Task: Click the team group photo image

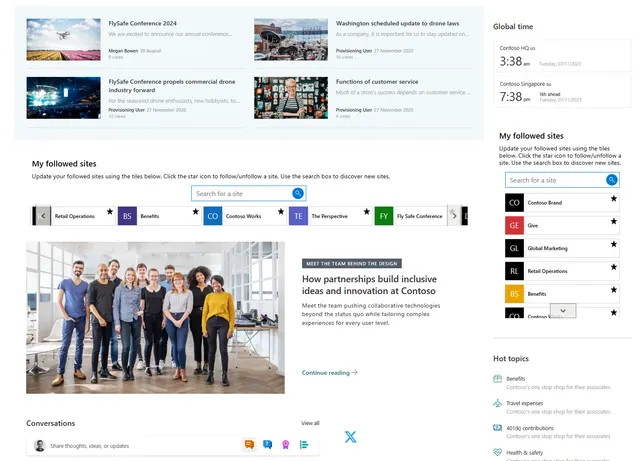Action: click(x=155, y=318)
